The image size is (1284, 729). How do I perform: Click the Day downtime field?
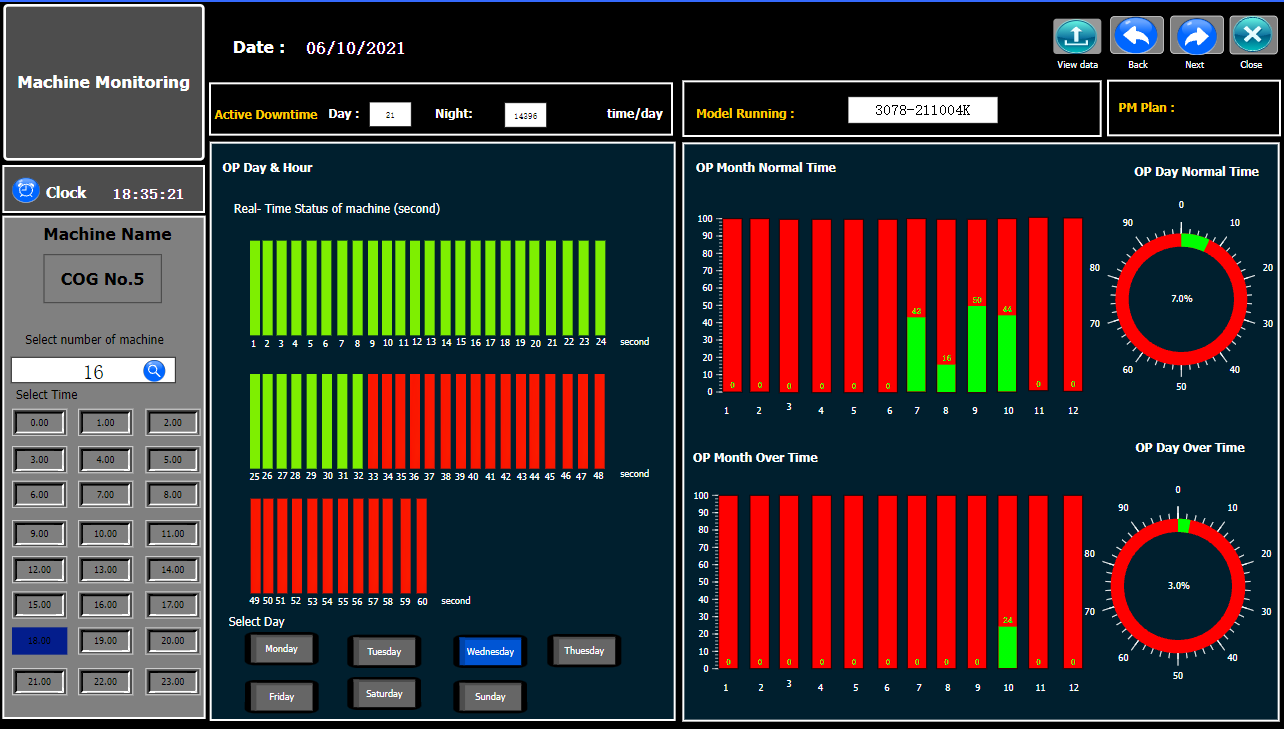390,114
